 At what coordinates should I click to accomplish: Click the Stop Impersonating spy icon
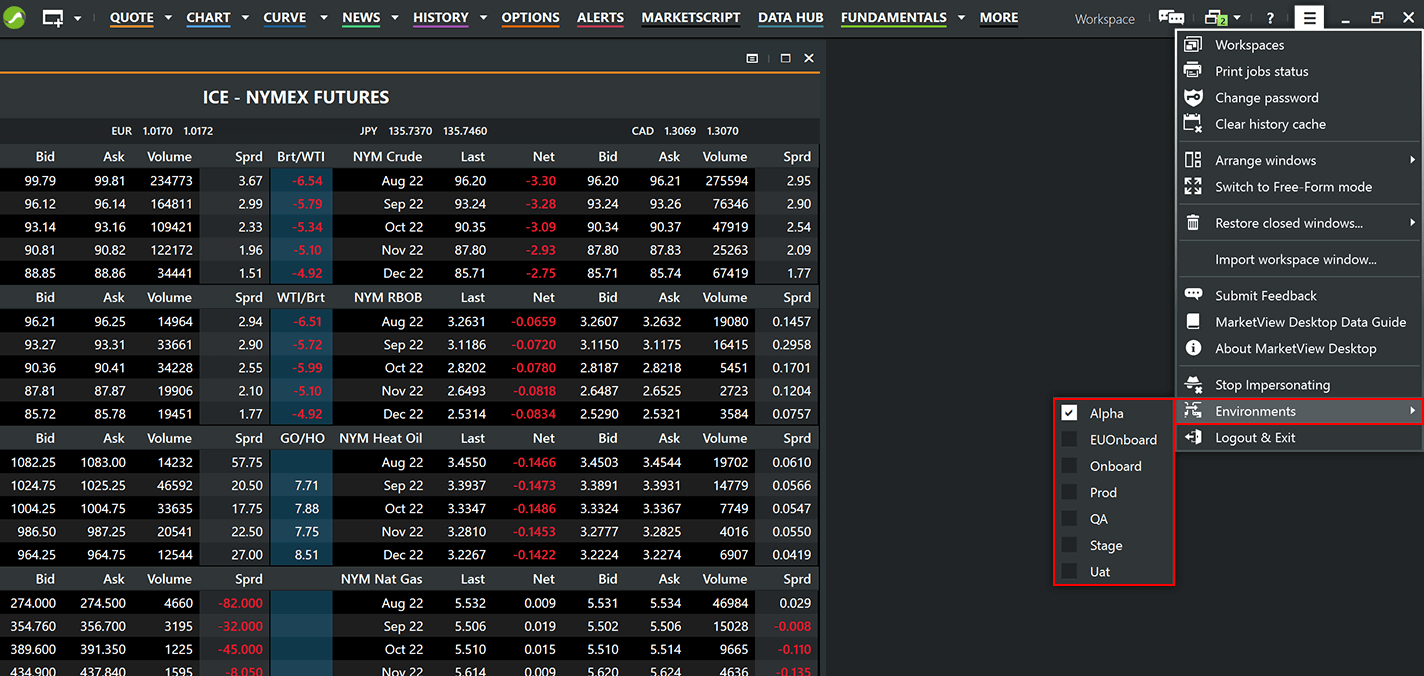pos(1193,385)
